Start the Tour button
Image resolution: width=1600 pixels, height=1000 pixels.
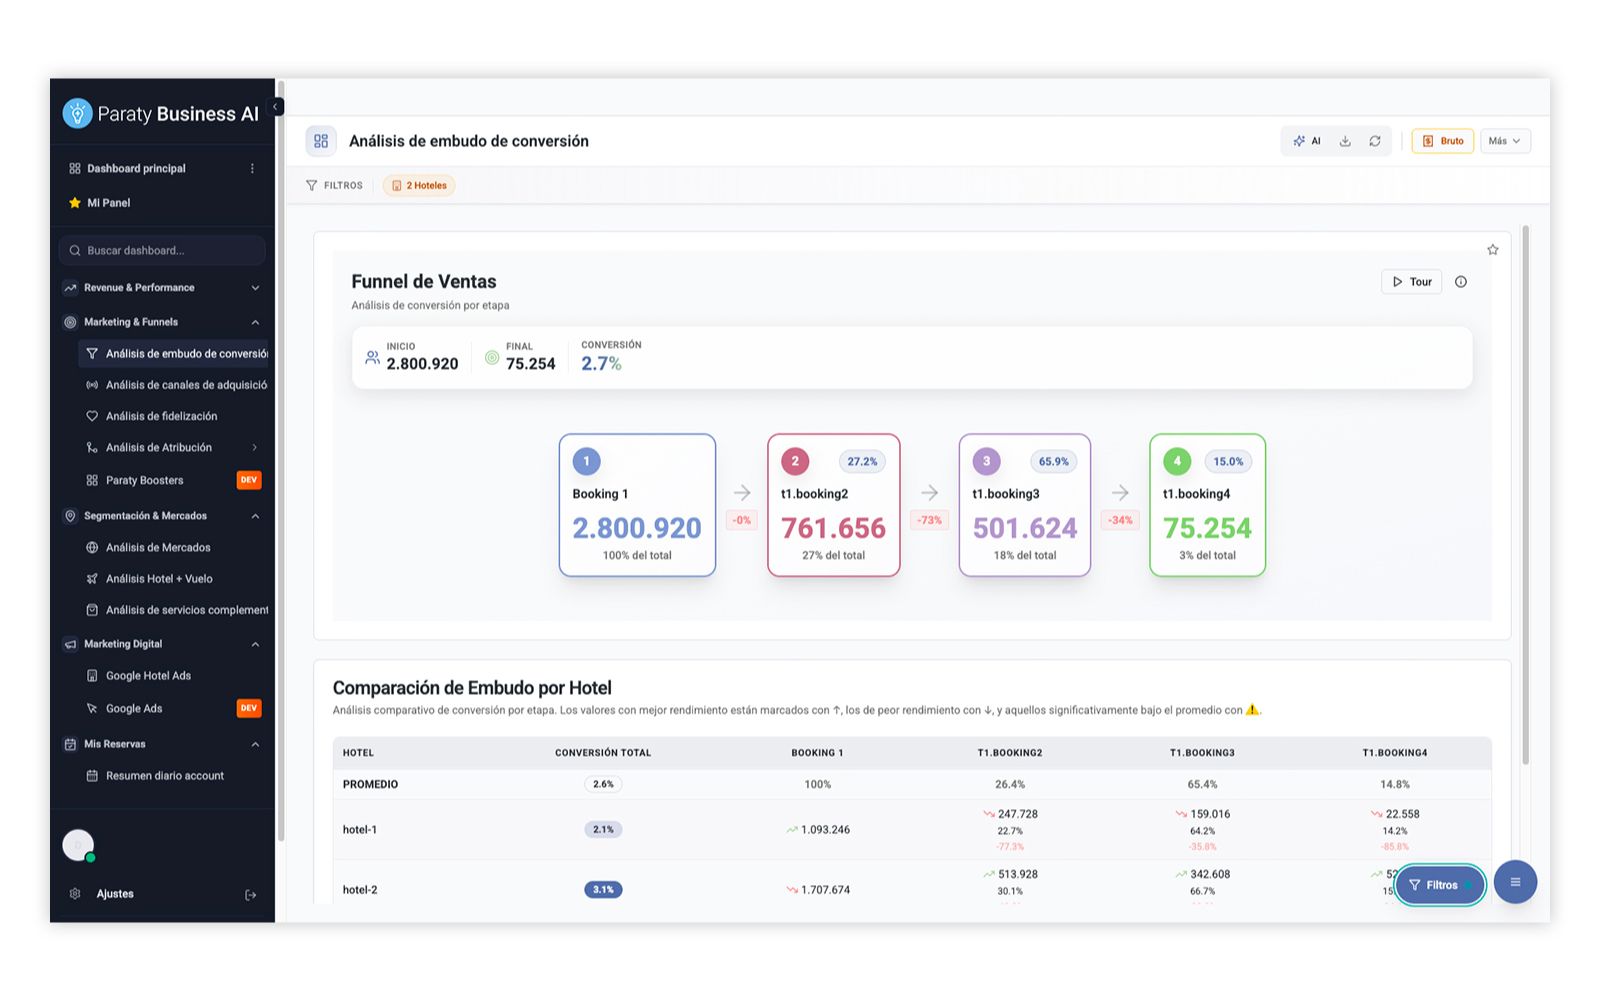1412,282
